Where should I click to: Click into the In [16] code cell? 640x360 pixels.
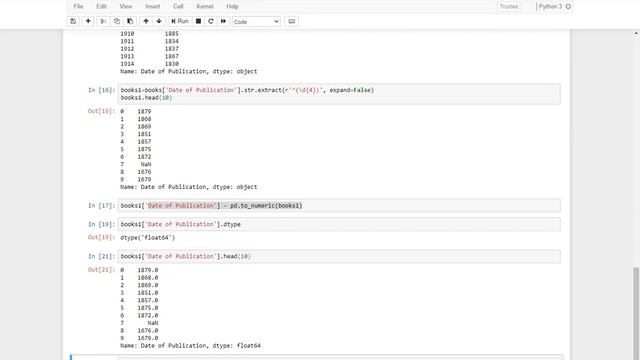[x=339, y=94]
